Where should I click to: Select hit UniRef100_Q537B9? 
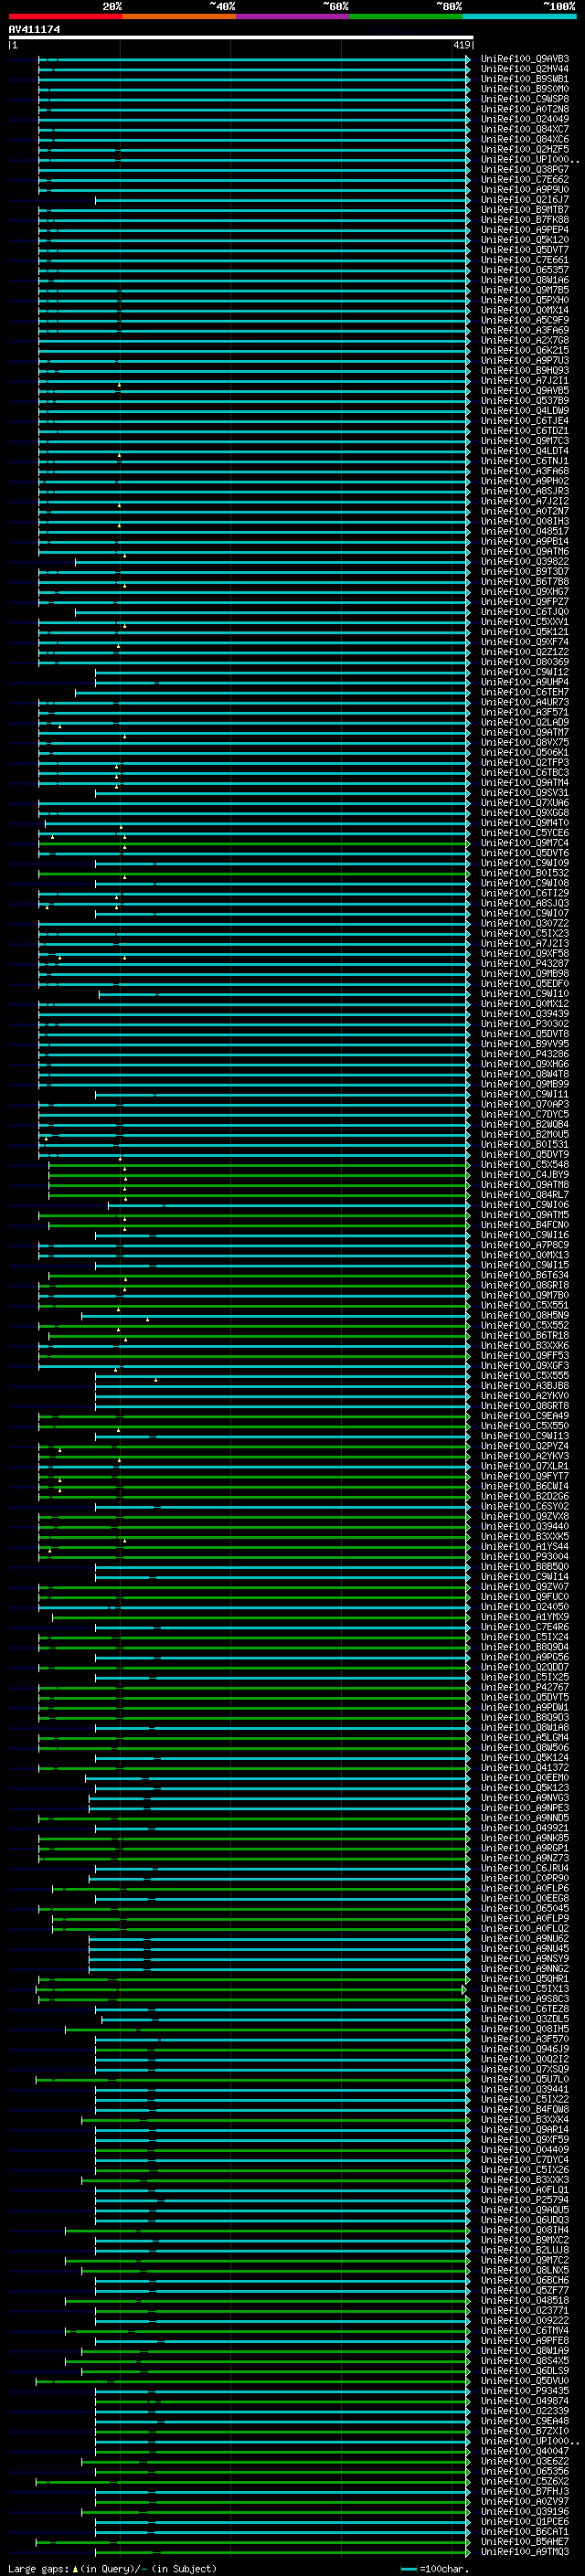pyautogui.click(x=525, y=401)
